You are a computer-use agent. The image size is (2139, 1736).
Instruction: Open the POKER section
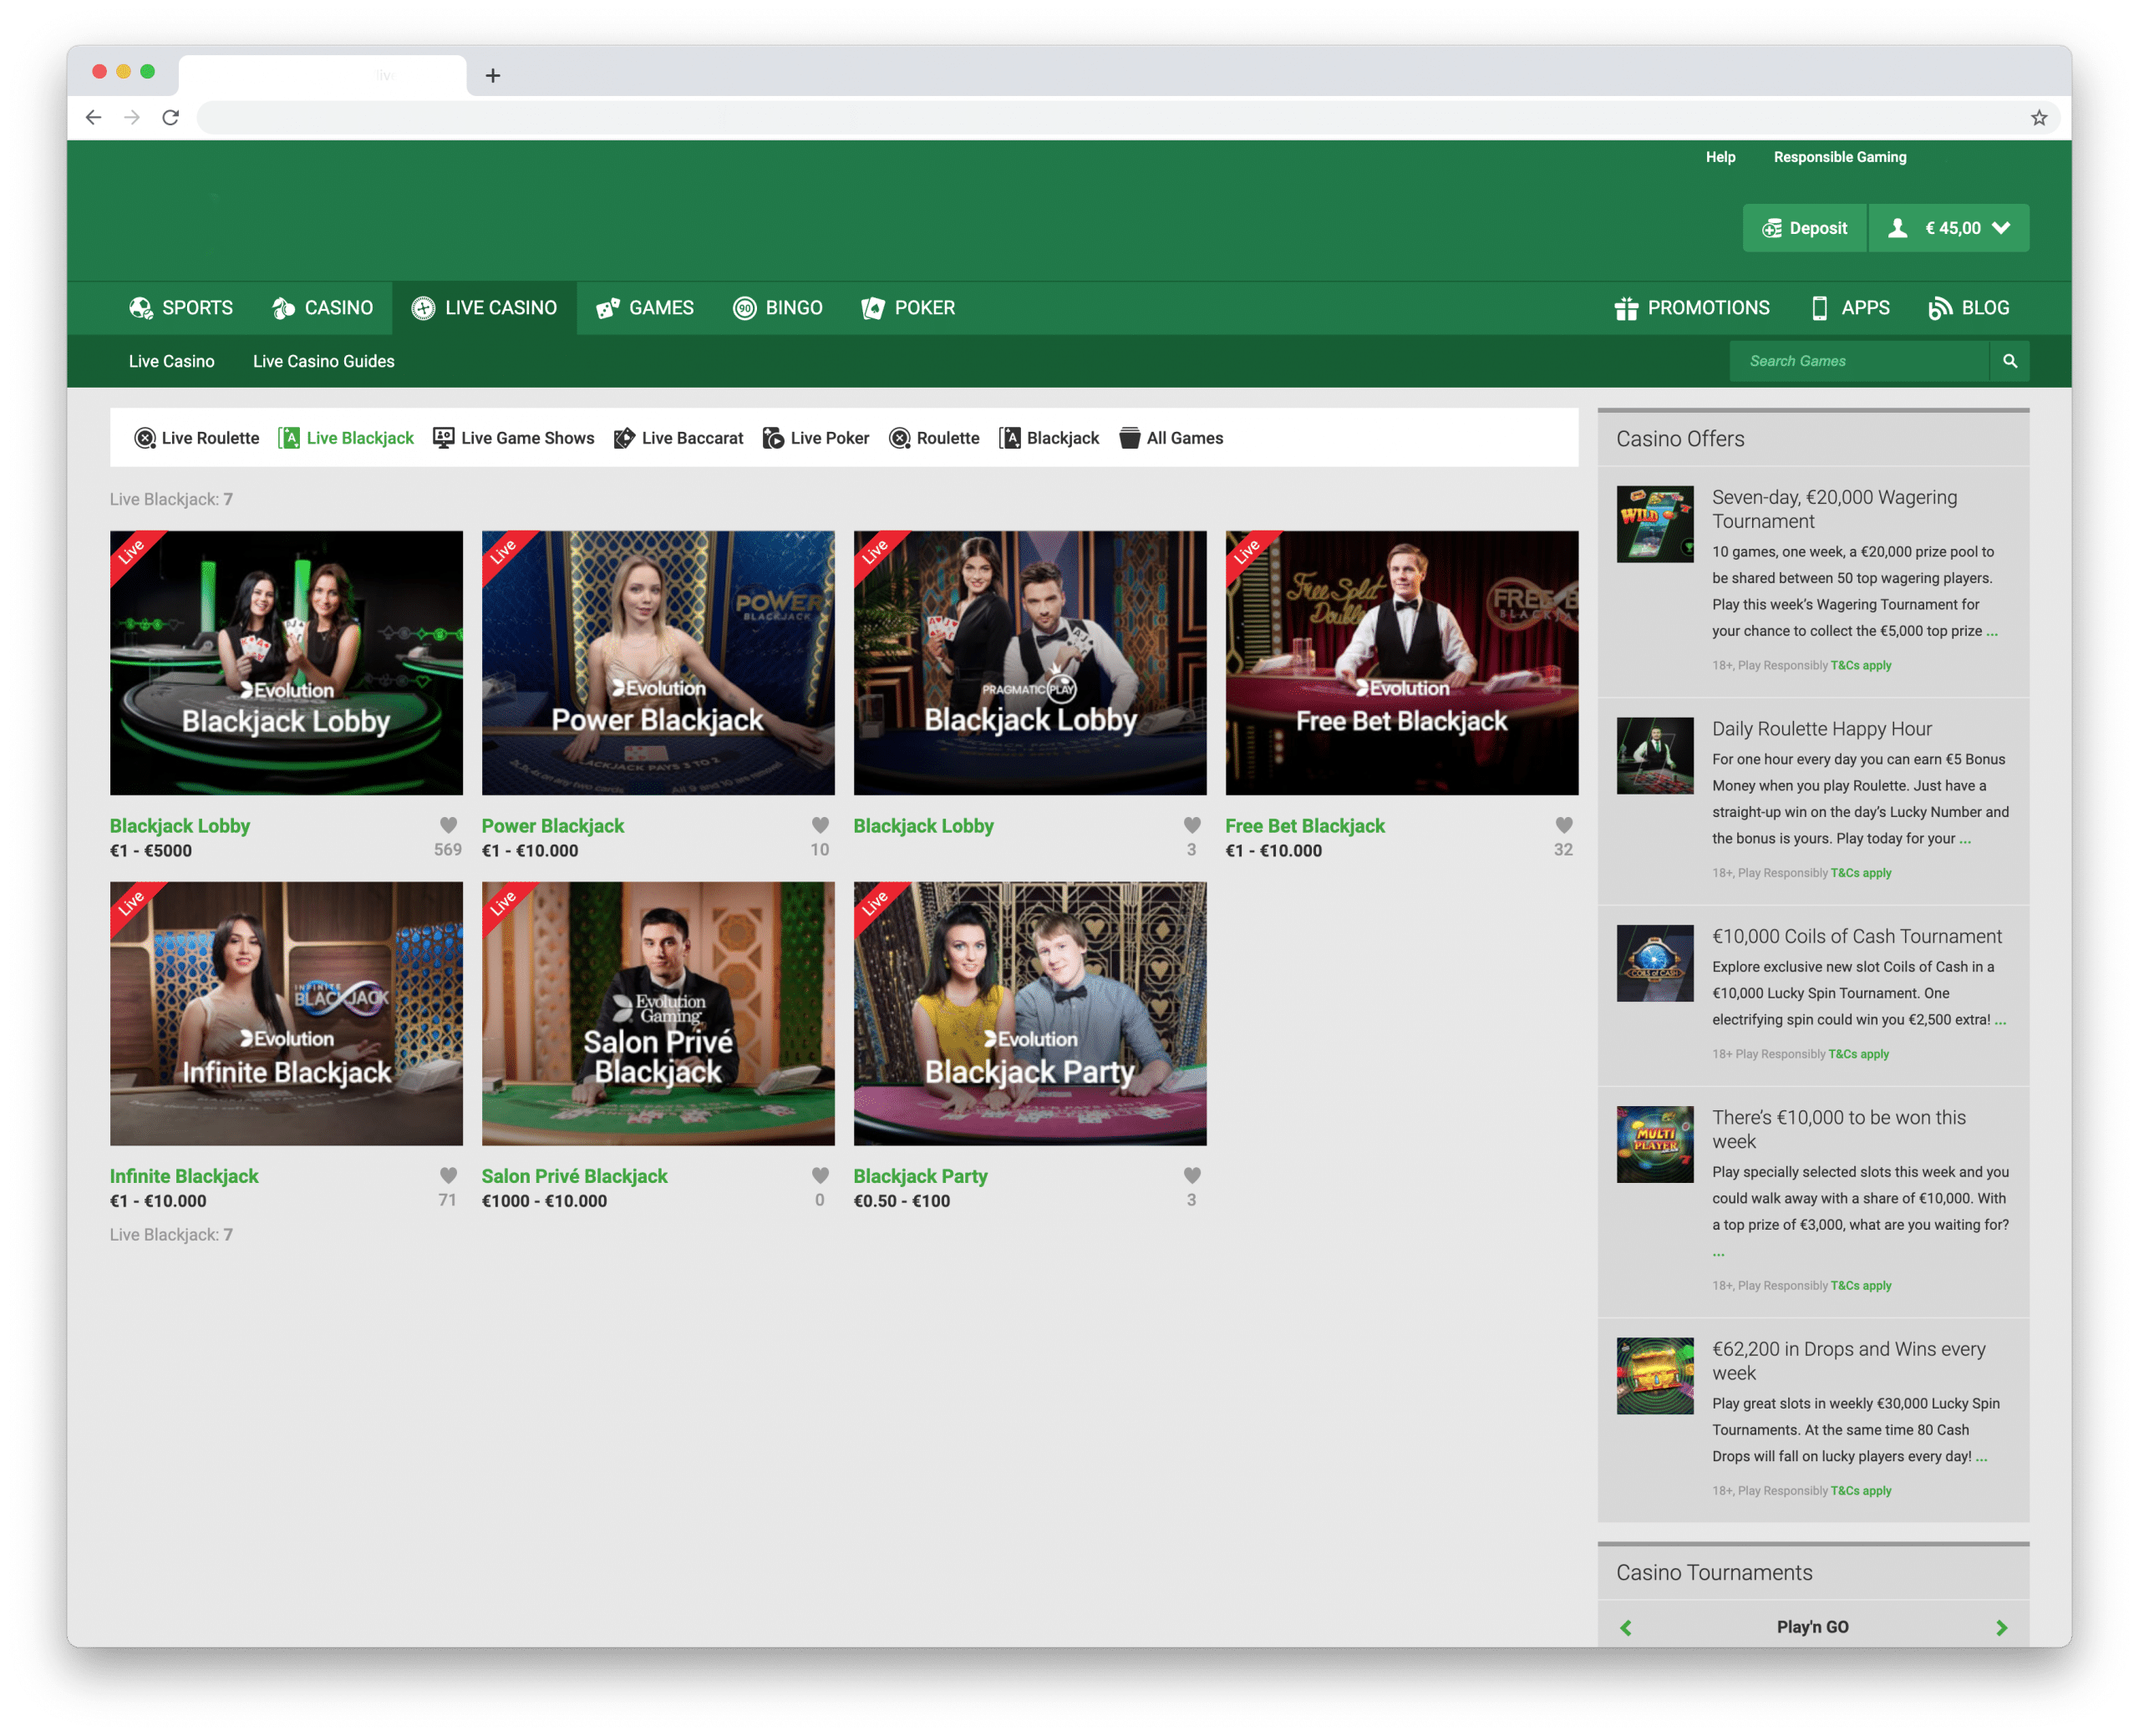908,308
